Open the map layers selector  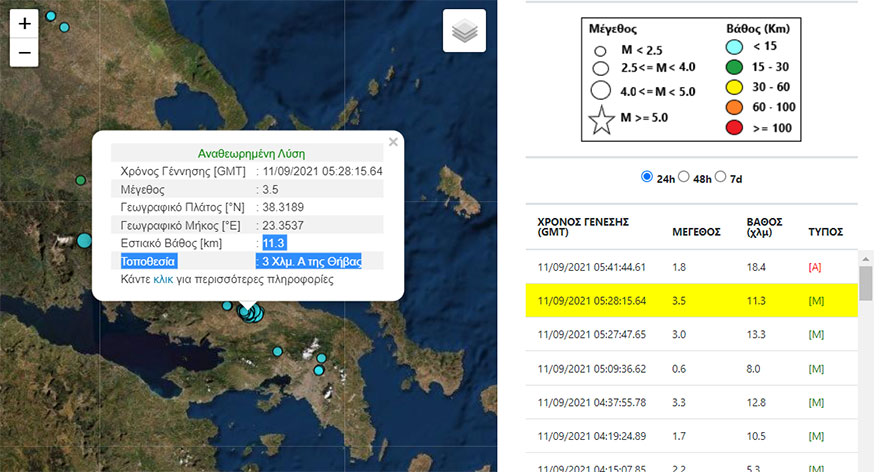point(464,31)
